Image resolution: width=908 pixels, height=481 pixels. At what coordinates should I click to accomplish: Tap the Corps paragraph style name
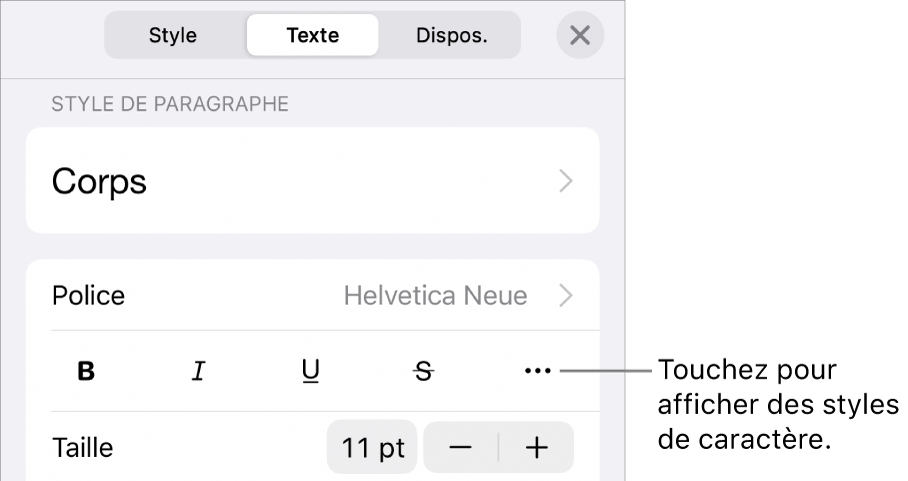[x=100, y=181]
